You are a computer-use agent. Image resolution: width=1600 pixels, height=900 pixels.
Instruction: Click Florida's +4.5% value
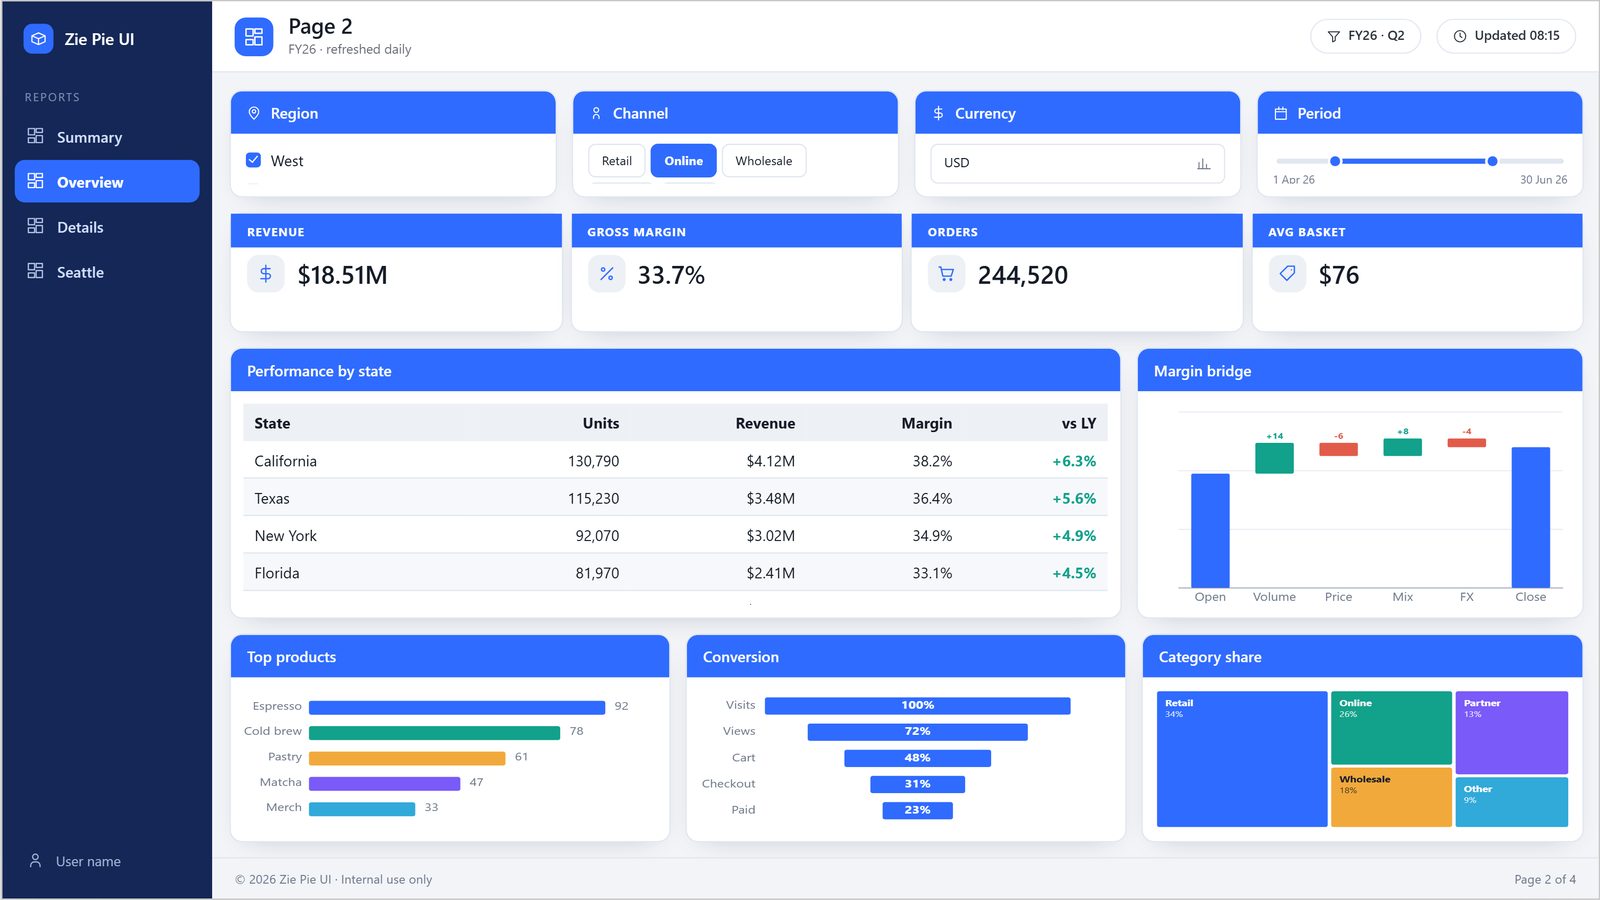point(1074,573)
